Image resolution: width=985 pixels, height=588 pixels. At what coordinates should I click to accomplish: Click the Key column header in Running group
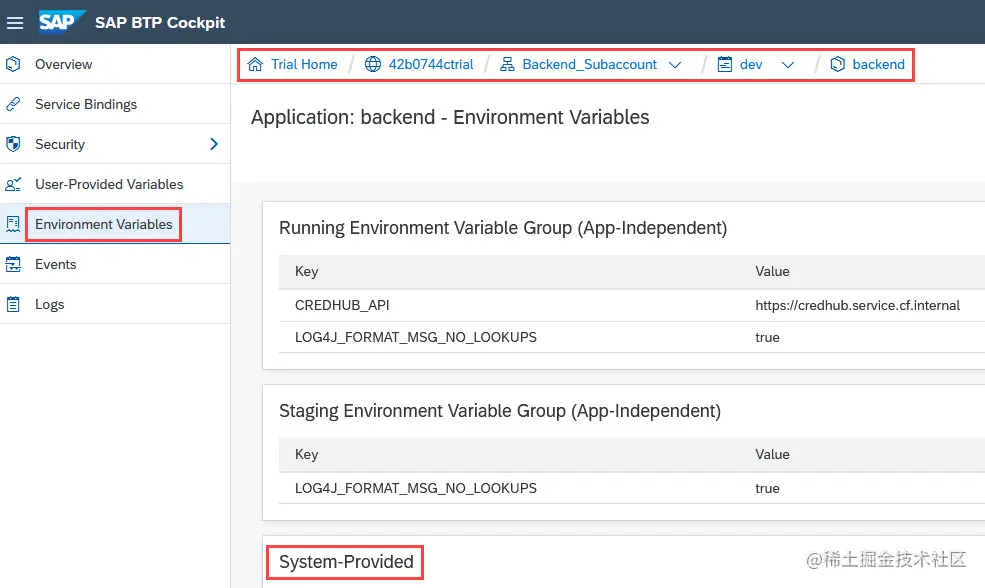click(307, 271)
